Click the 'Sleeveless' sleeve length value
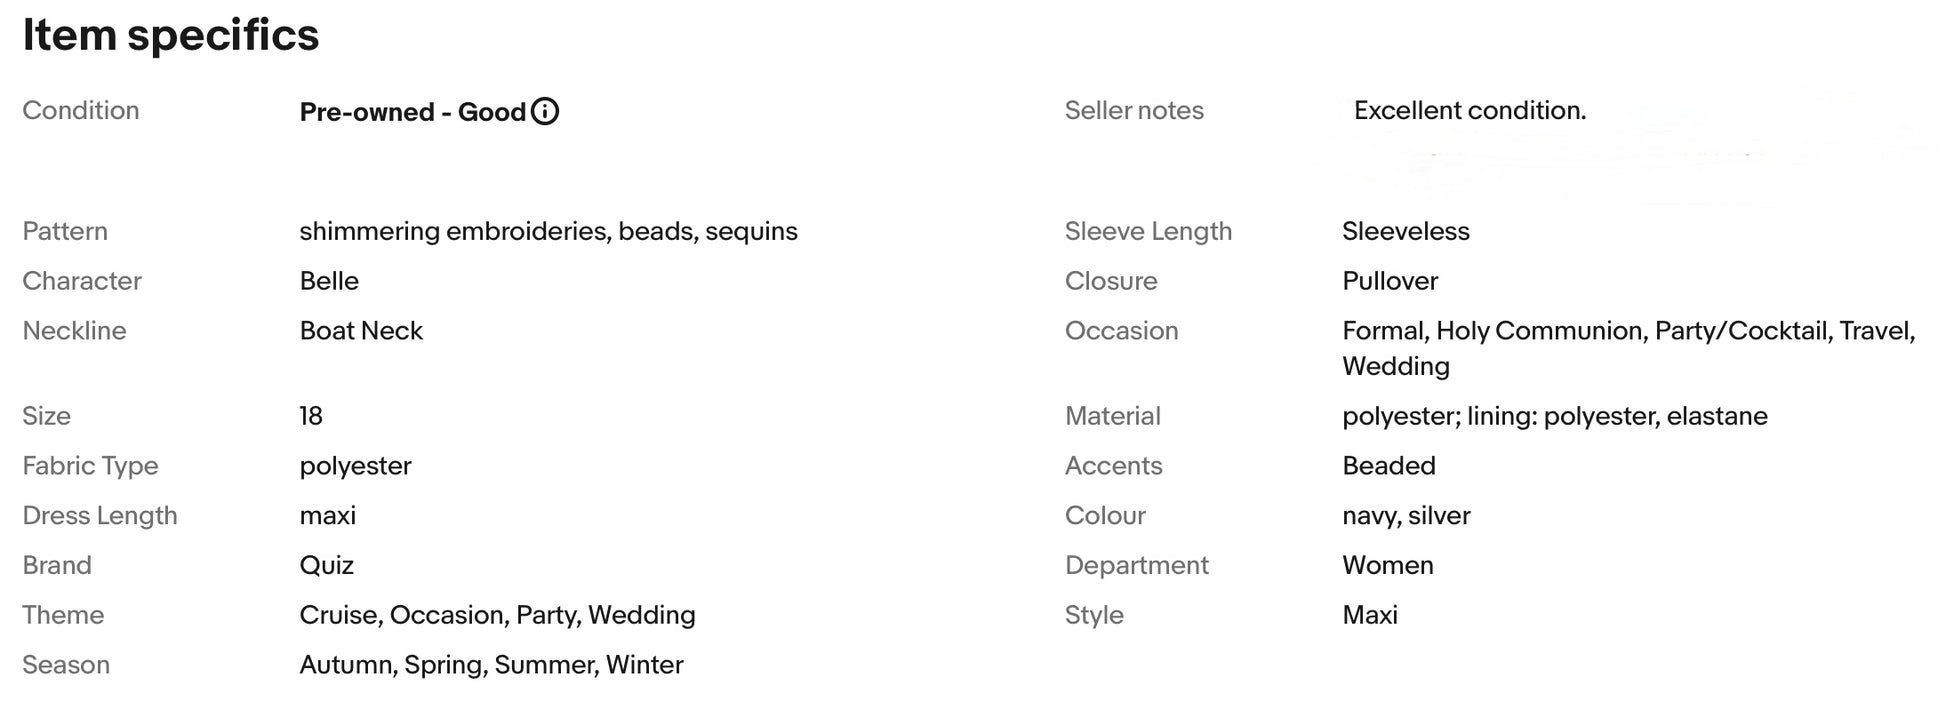1946x725 pixels. pos(1406,232)
